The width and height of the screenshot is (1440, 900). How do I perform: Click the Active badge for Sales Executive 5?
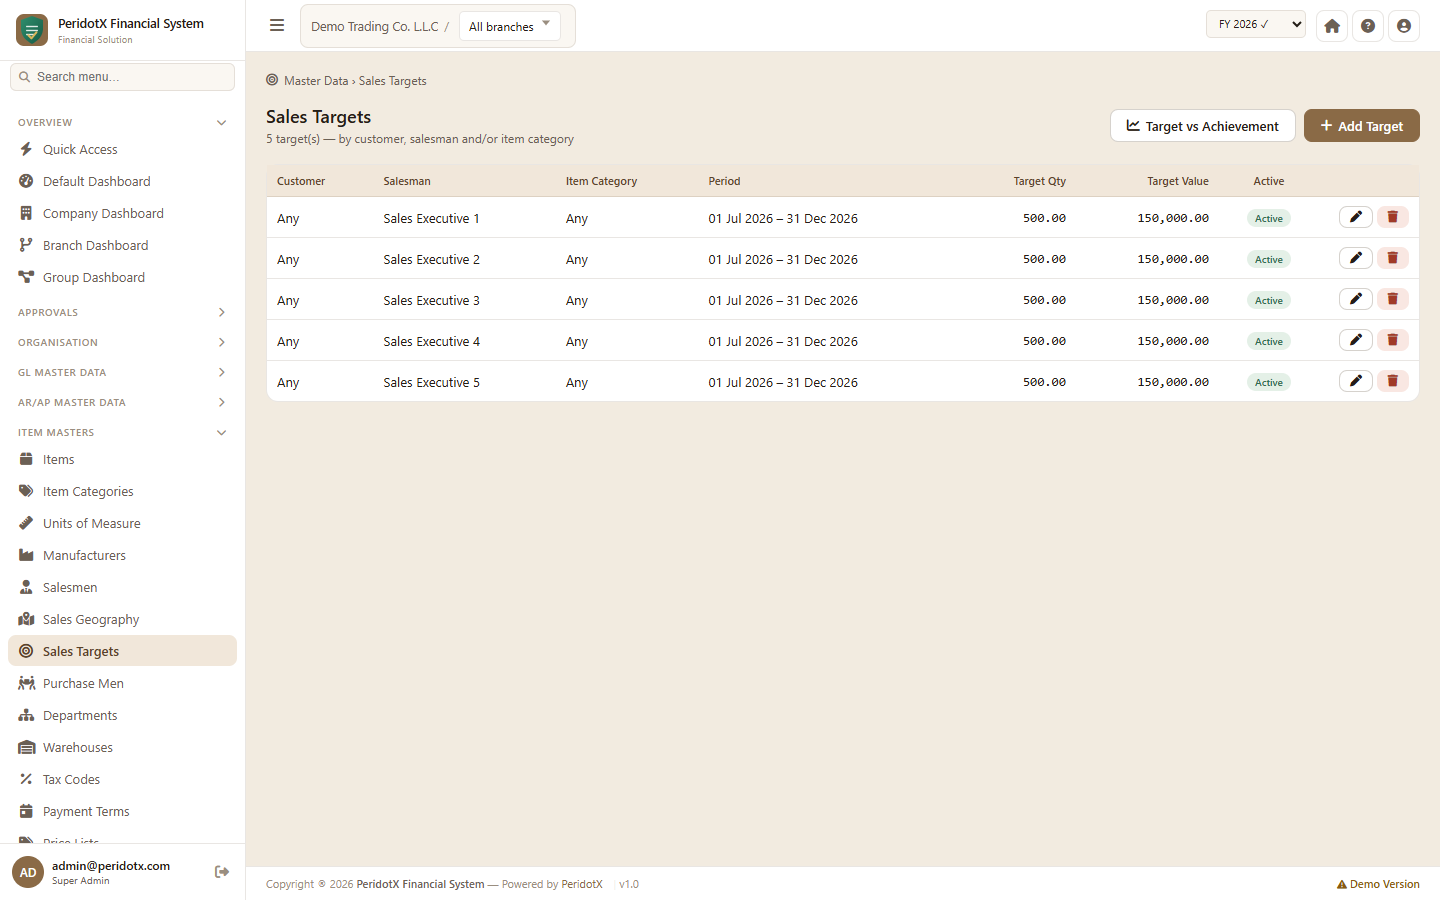1268,382
